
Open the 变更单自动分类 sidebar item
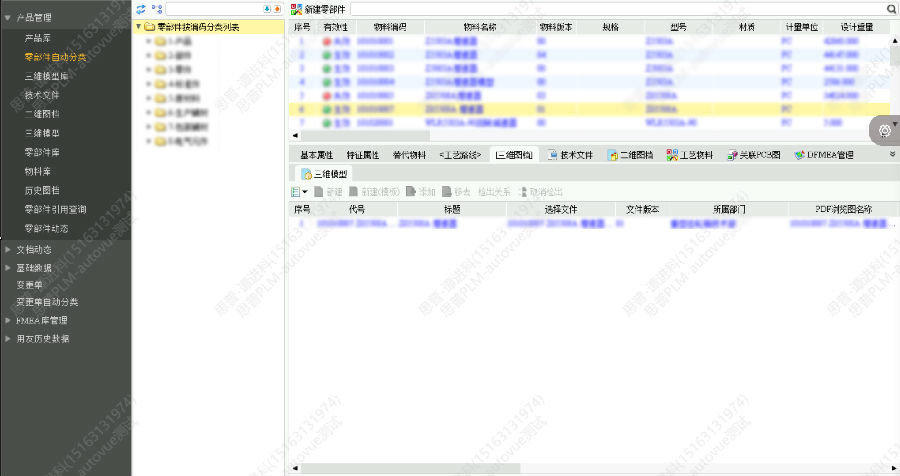47,301
